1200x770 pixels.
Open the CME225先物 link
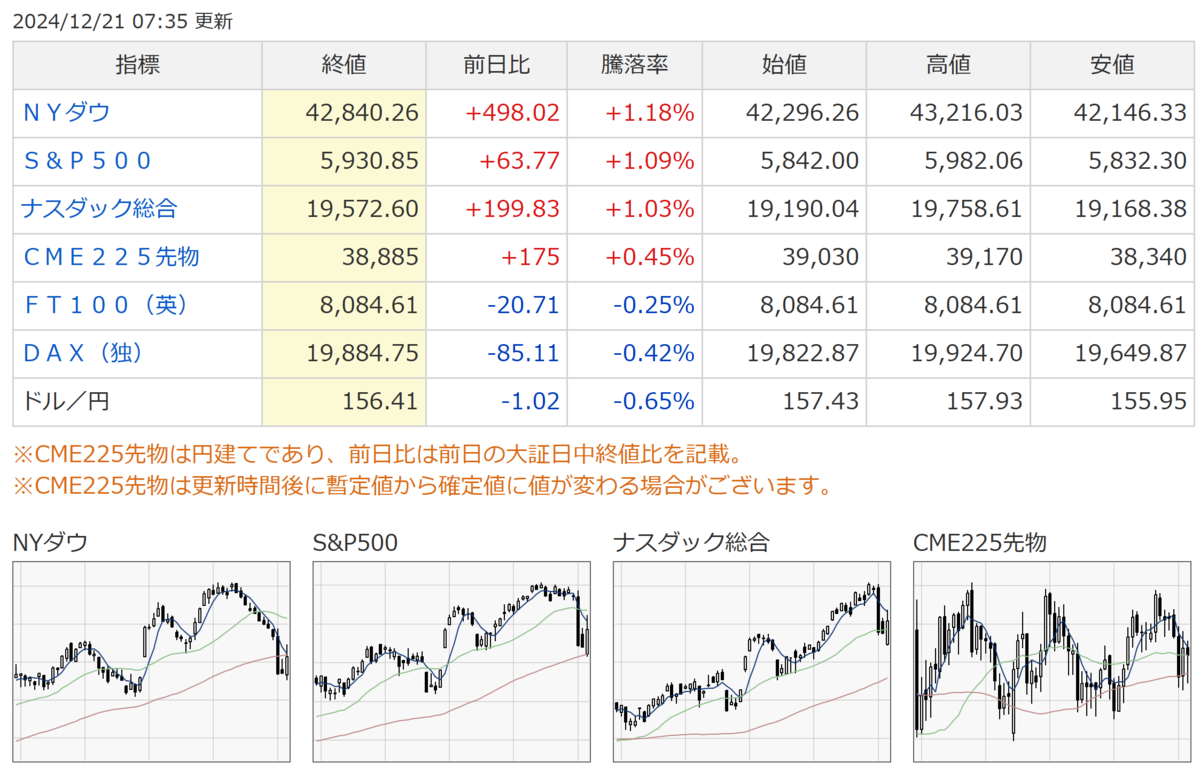tap(111, 257)
